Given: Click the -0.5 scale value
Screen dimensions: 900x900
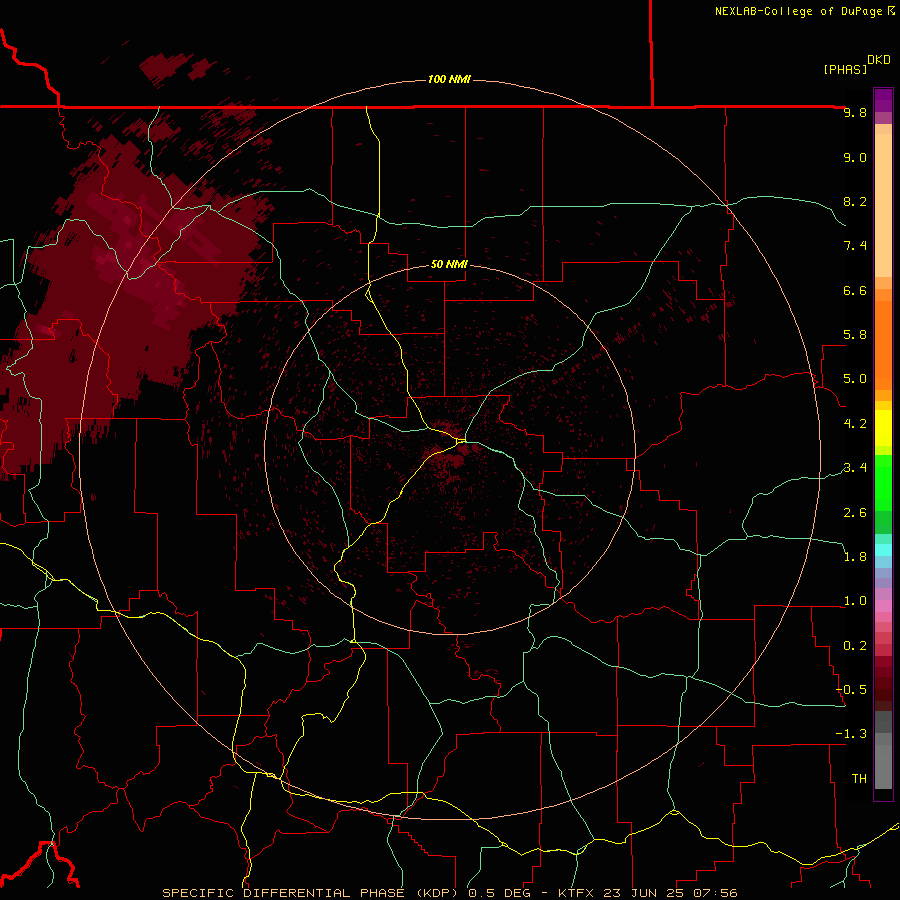Looking at the screenshot, I should point(851,690).
